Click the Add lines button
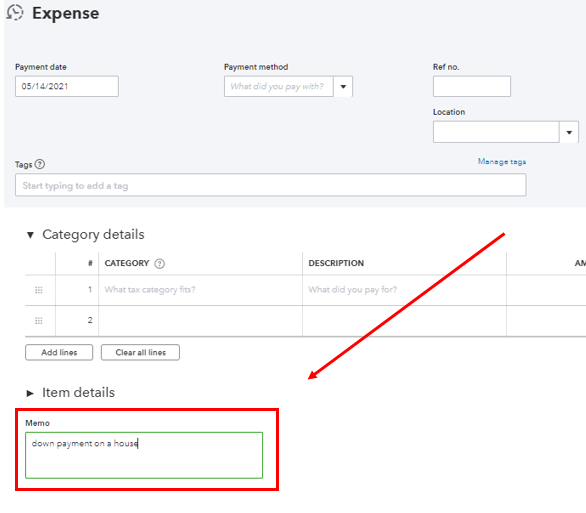Image resolution: width=586 pixels, height=513 pixels. point(59,352)
